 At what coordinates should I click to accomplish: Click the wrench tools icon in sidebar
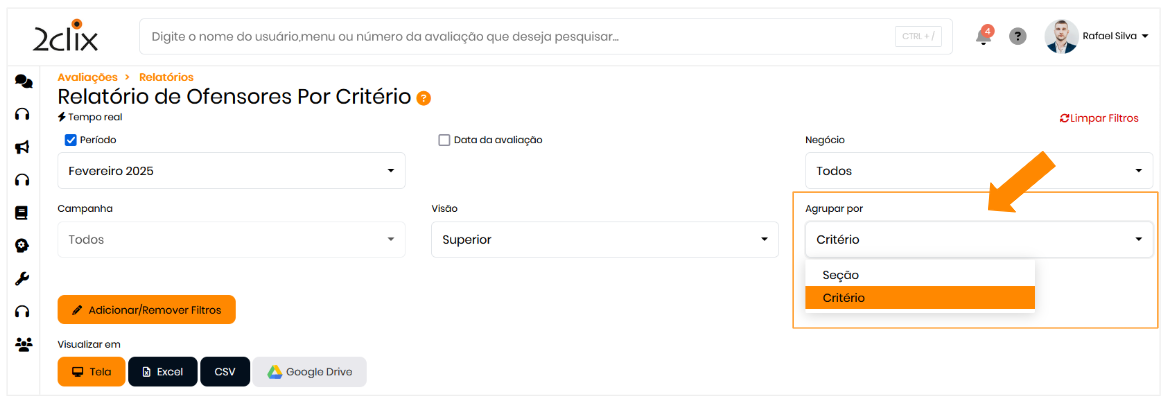click(x=22, y=279)
